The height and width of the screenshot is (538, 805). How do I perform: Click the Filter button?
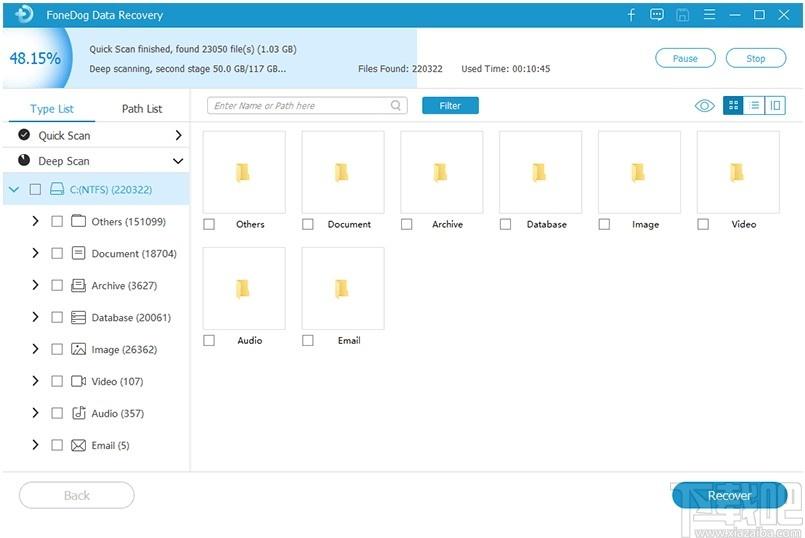click(x=450, y=105)
